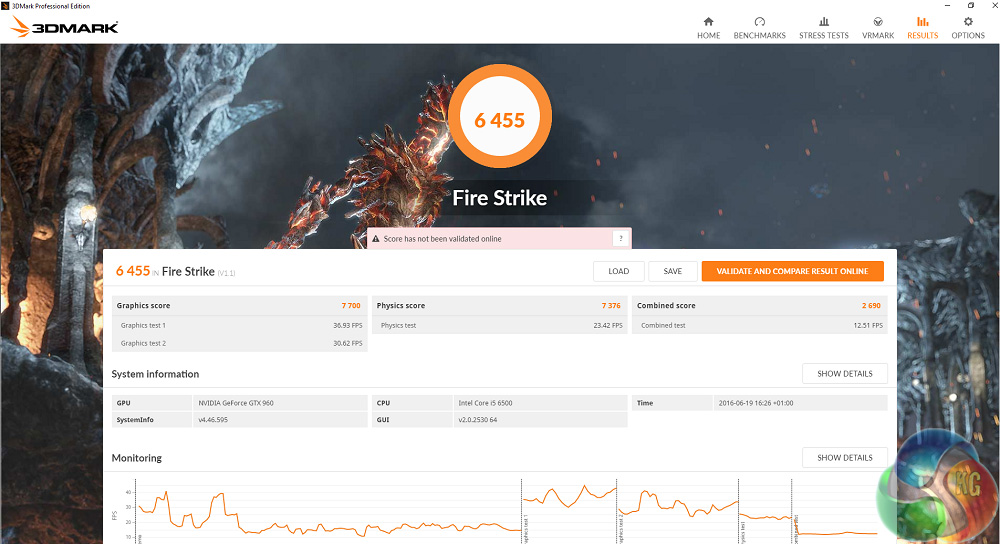
Task: Click the Monitoring heading
Action: (x=136, y=458)
